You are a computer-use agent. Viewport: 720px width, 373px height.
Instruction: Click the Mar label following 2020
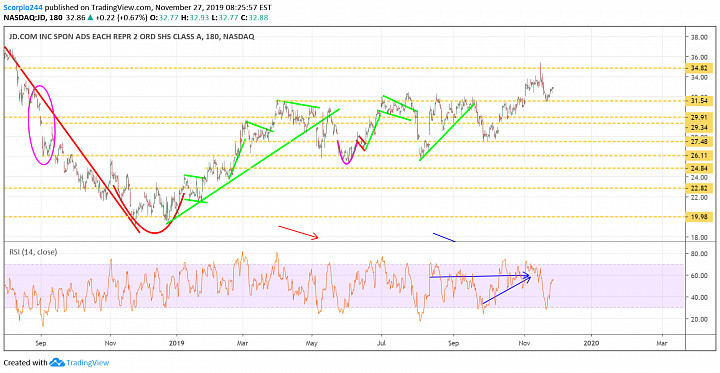click(x=662, y=342)
